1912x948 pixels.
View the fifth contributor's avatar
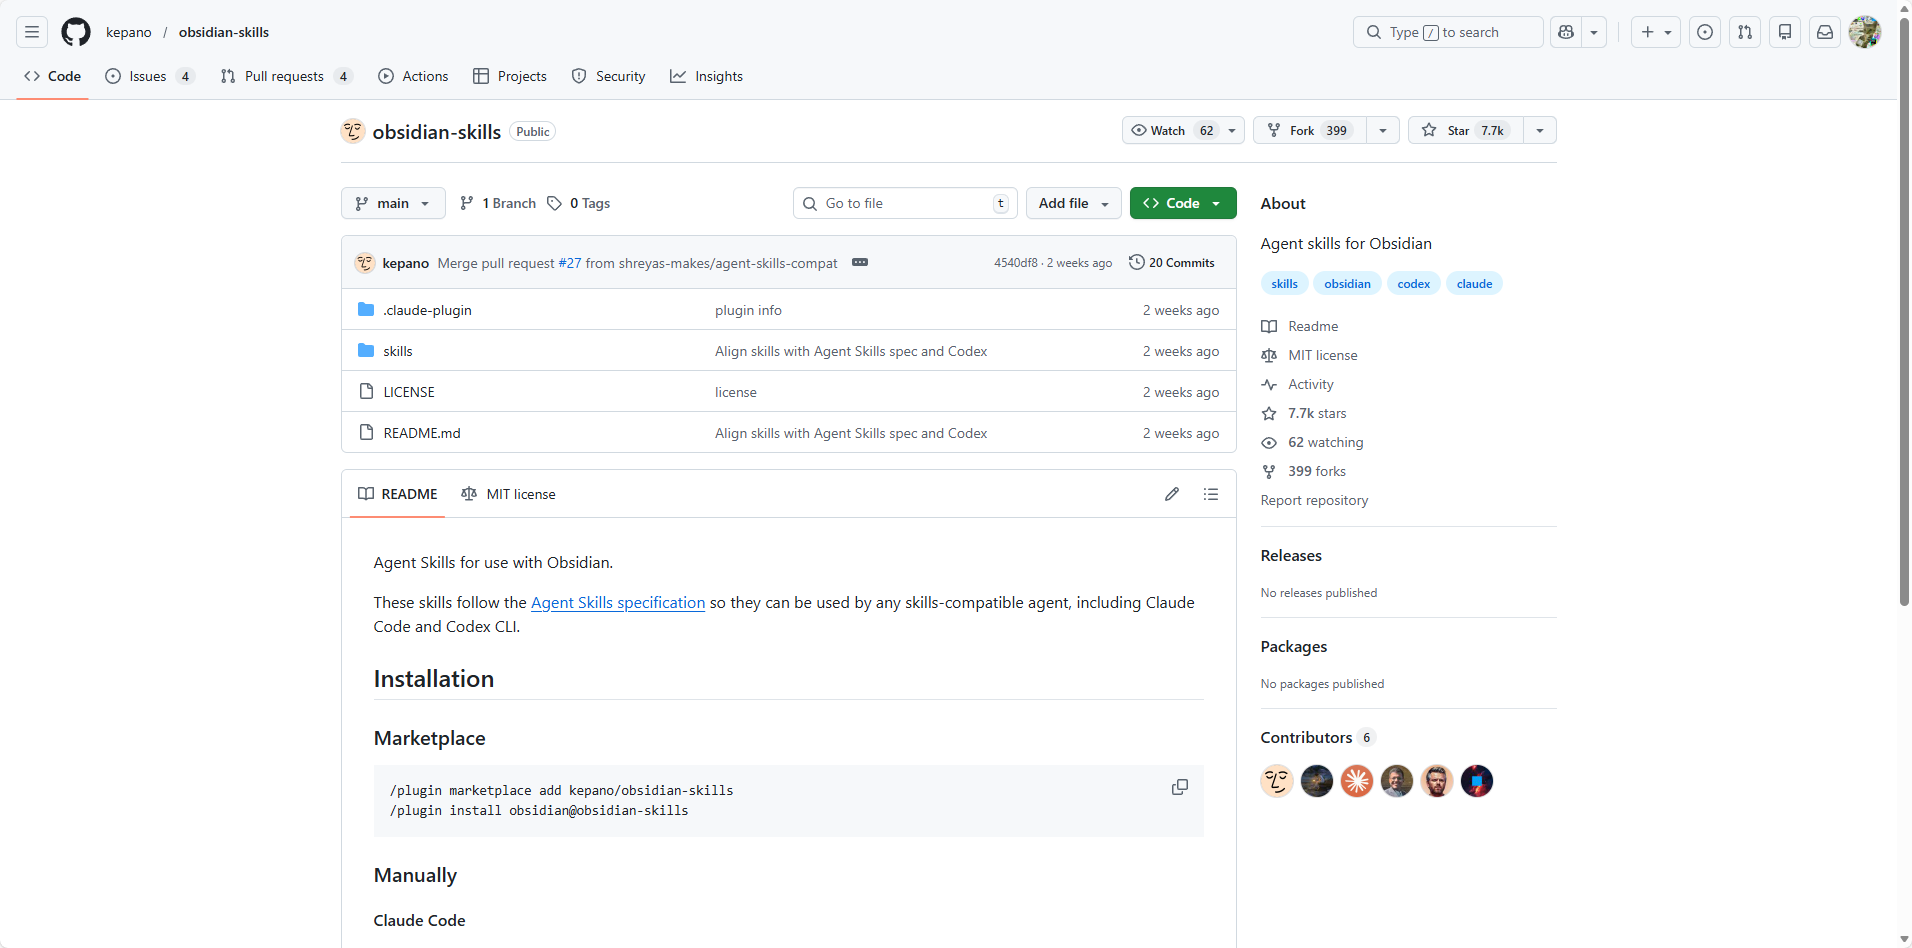coord(1437,781)
